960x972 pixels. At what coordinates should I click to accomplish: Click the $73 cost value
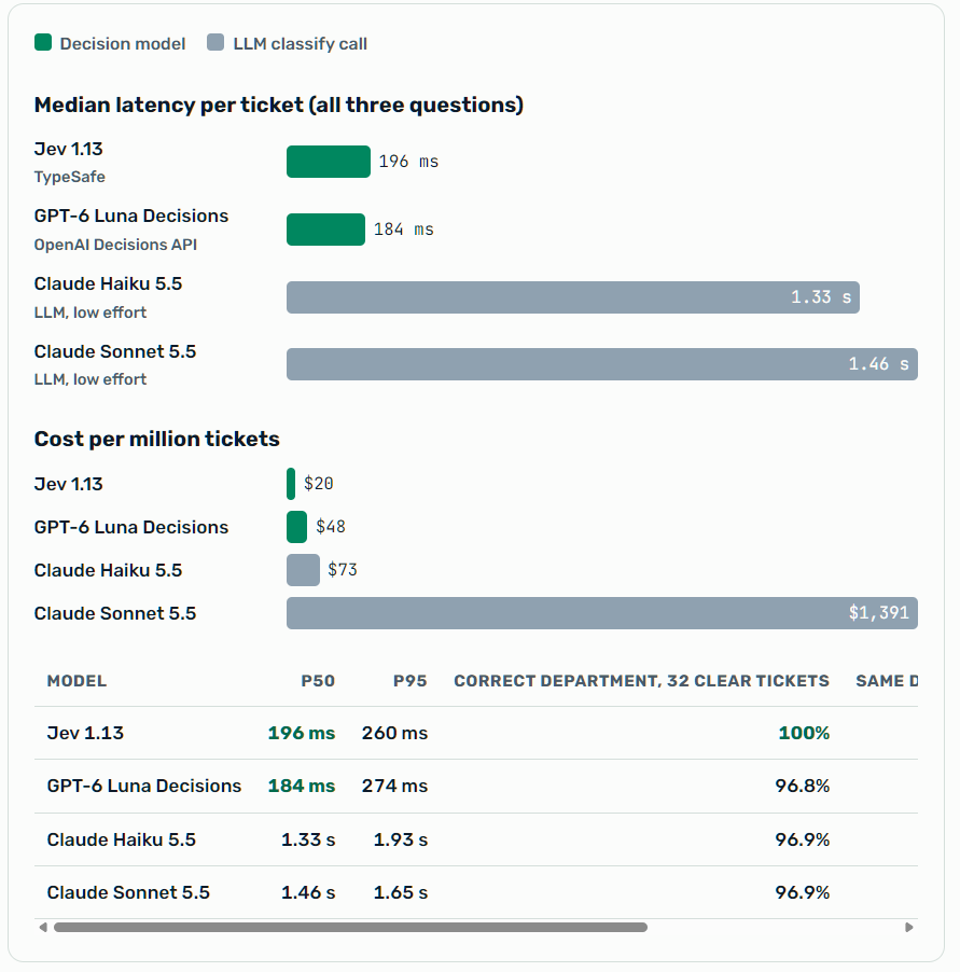pyautogui.click(x=343, y=570)
